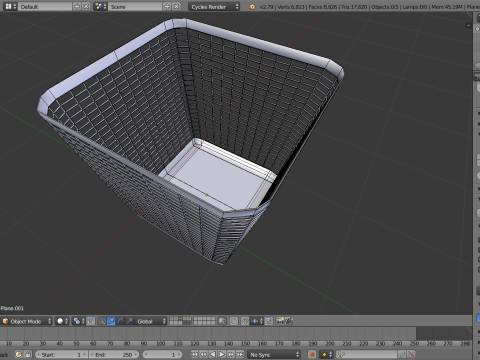Select the first layer grid block
The image size is (480, 360).
click(180, 321)
